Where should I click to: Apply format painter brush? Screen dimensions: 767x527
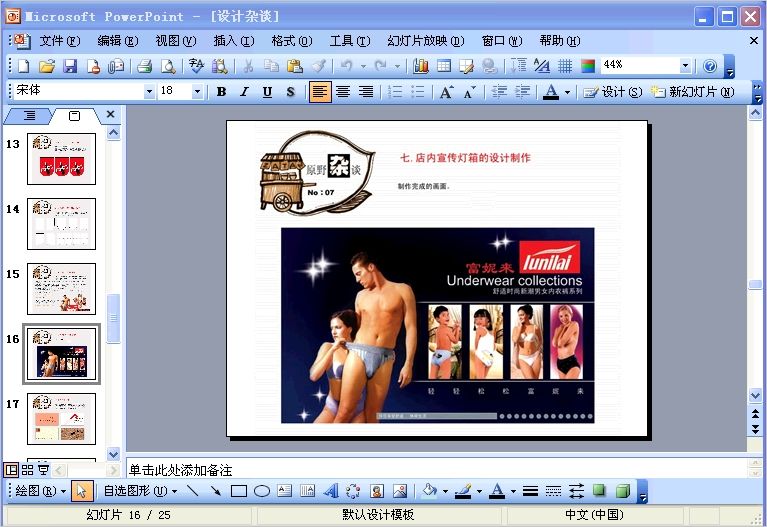tap(318, 66)
